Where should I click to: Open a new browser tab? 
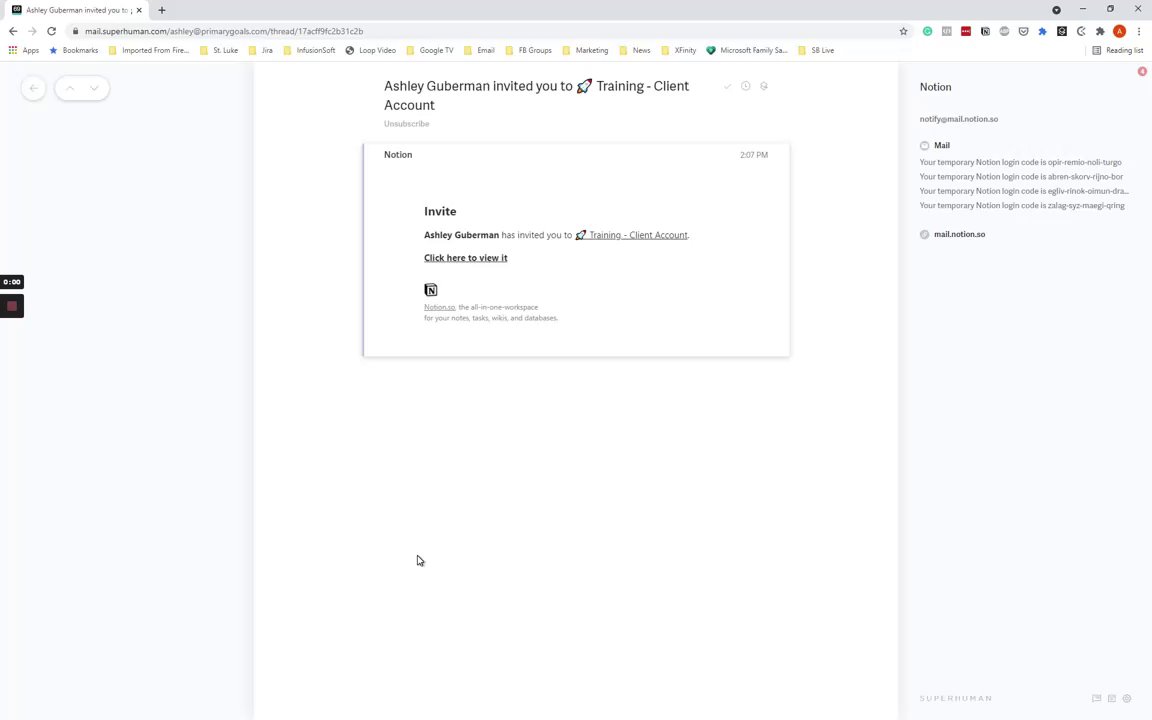[x=162, y=10]
